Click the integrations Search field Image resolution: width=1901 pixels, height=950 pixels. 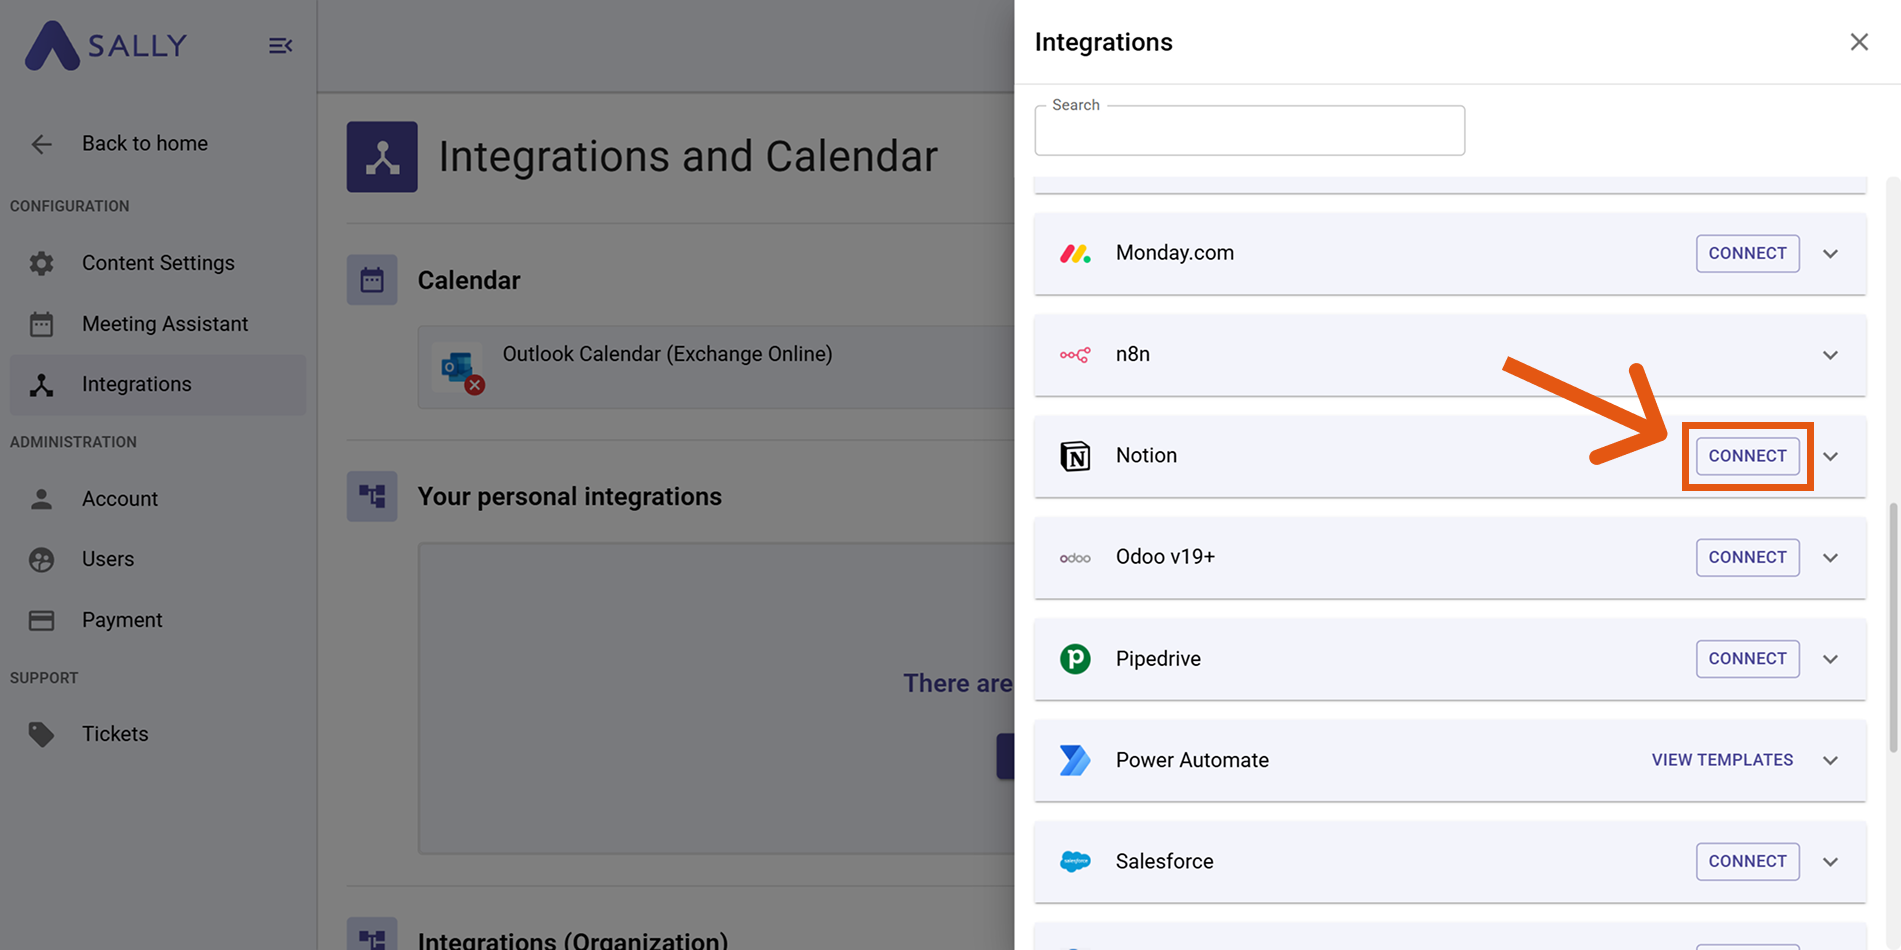(x=1249, y=131)
